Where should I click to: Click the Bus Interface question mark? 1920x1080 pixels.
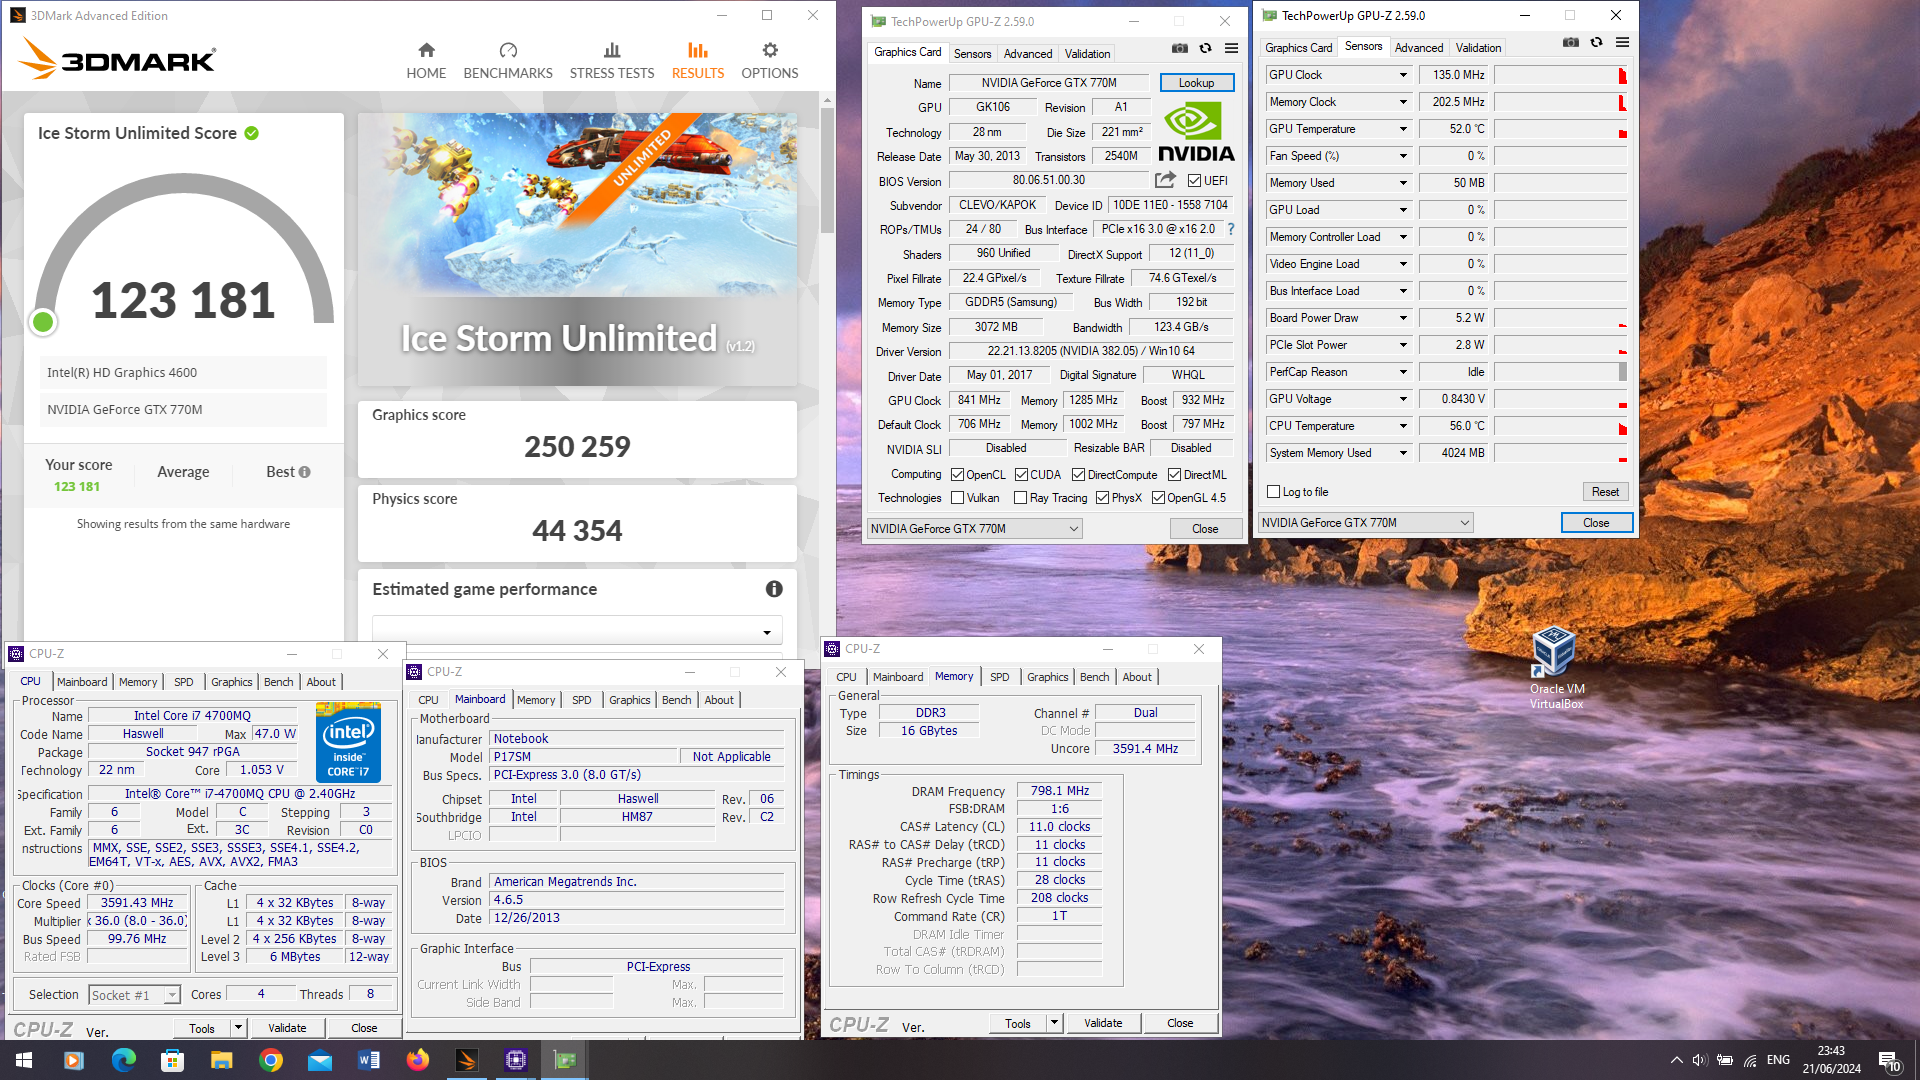click(1231, 229)
